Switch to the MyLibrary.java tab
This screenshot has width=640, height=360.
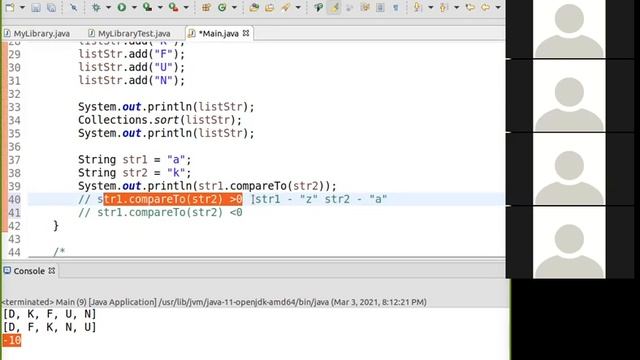tap(37, 33)
